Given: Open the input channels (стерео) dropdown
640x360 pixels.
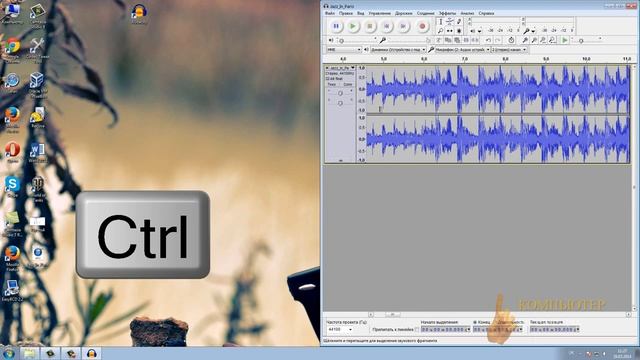Looking at the screenshot, I should point(509,49).
